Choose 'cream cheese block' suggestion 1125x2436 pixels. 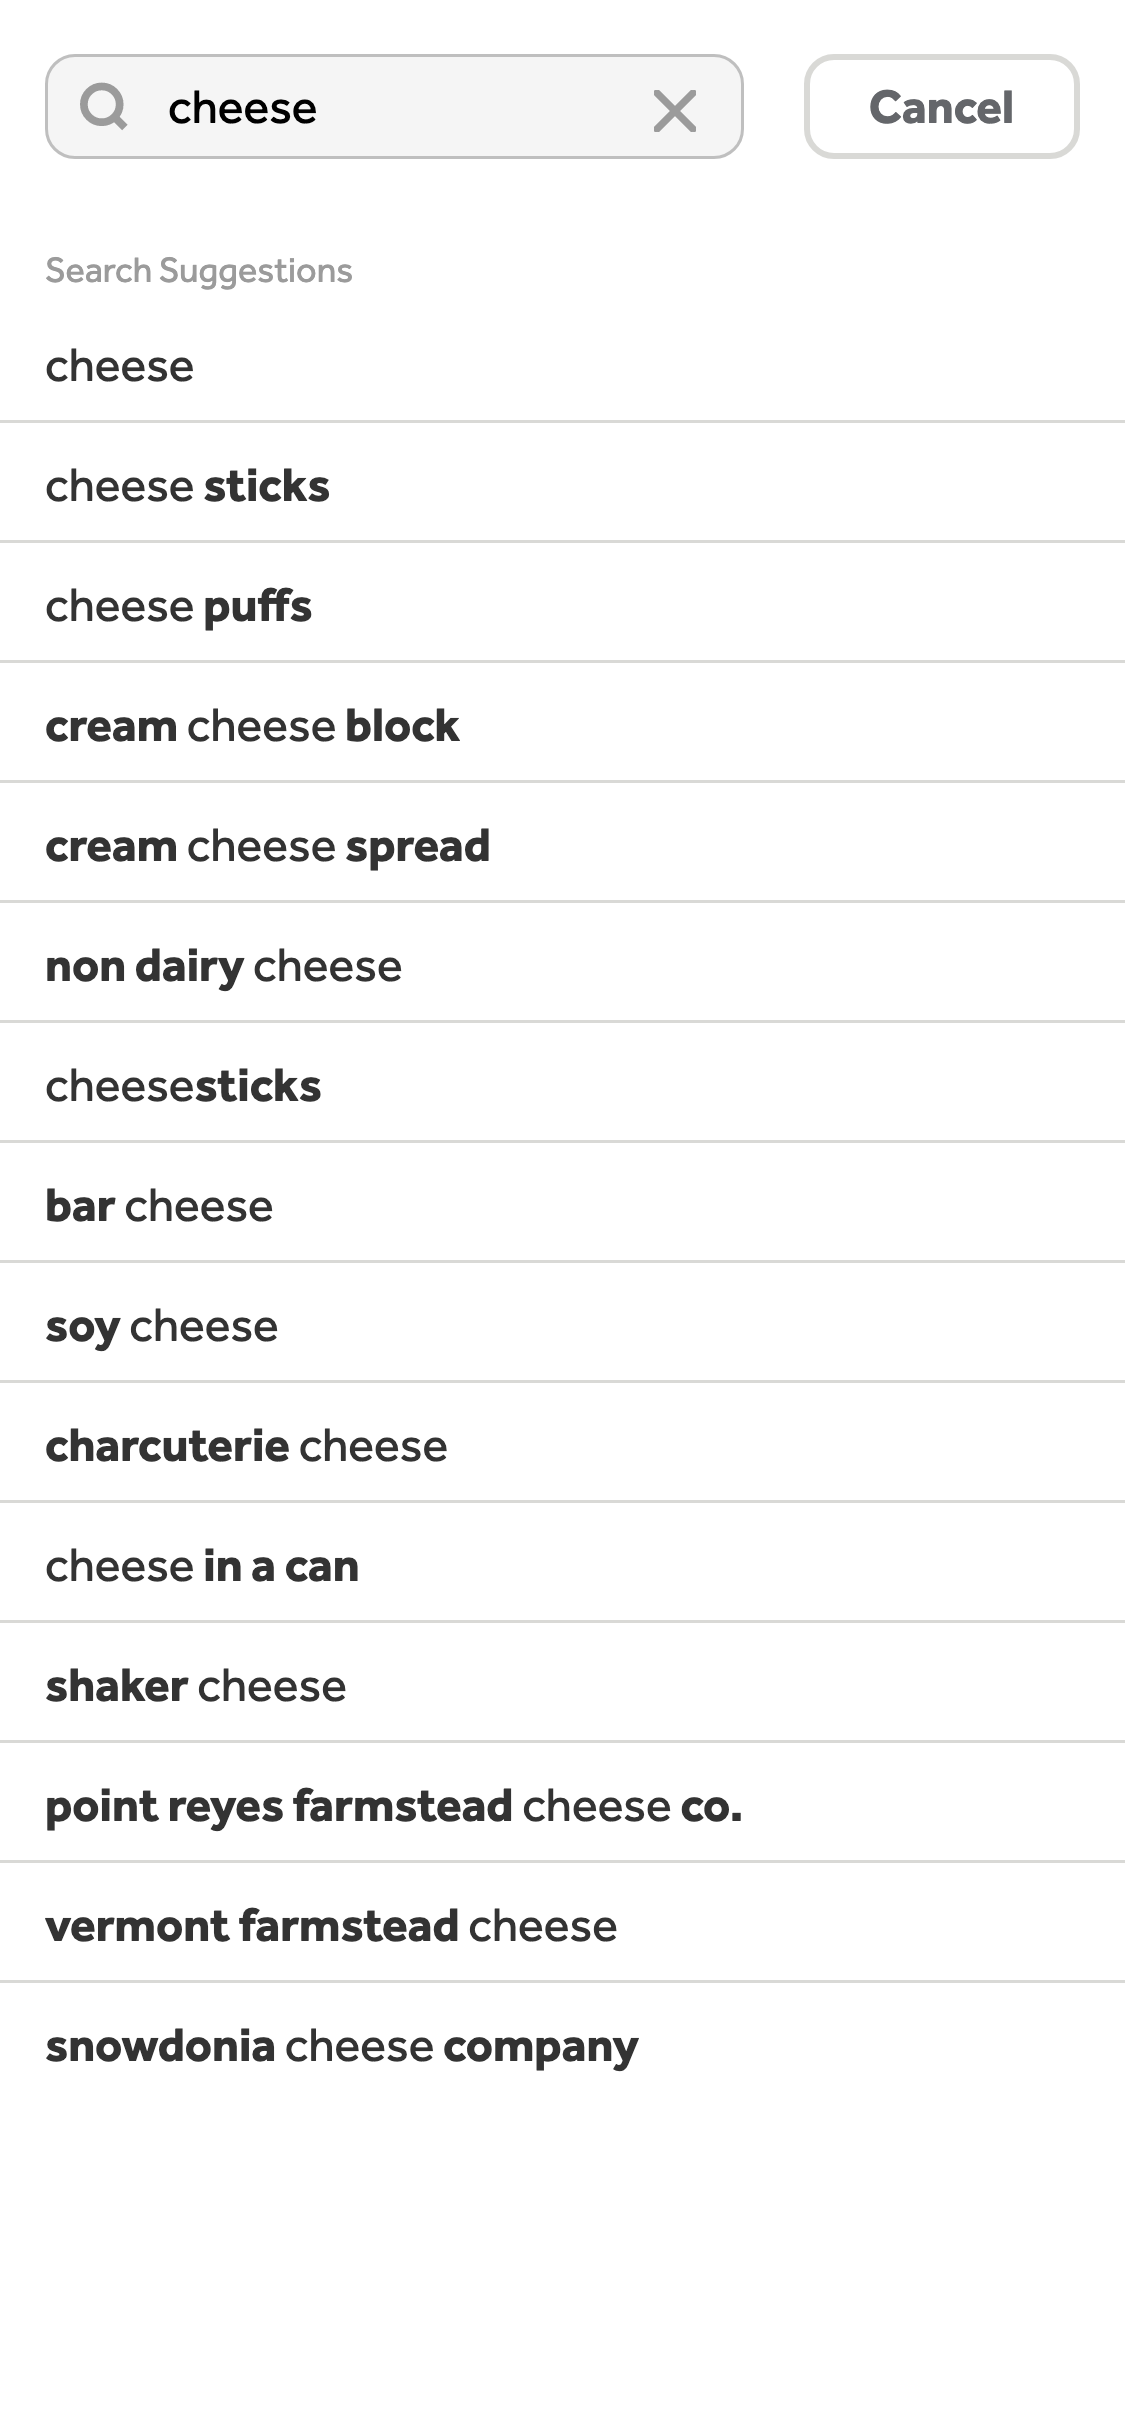tap(562, 725)
